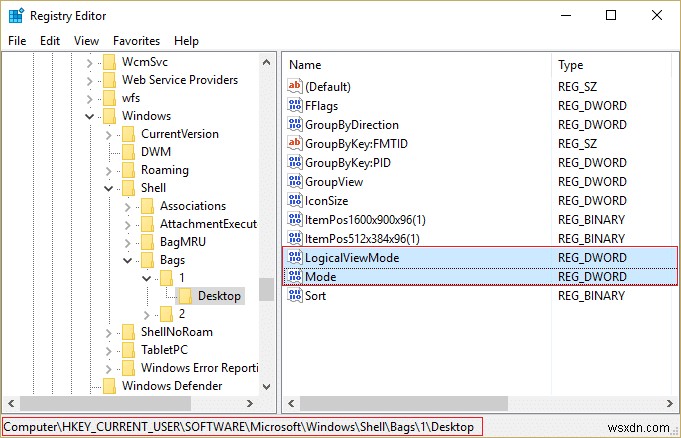
Task: Click the Registry Editor app icon in title bar
Action: point(15,16)
